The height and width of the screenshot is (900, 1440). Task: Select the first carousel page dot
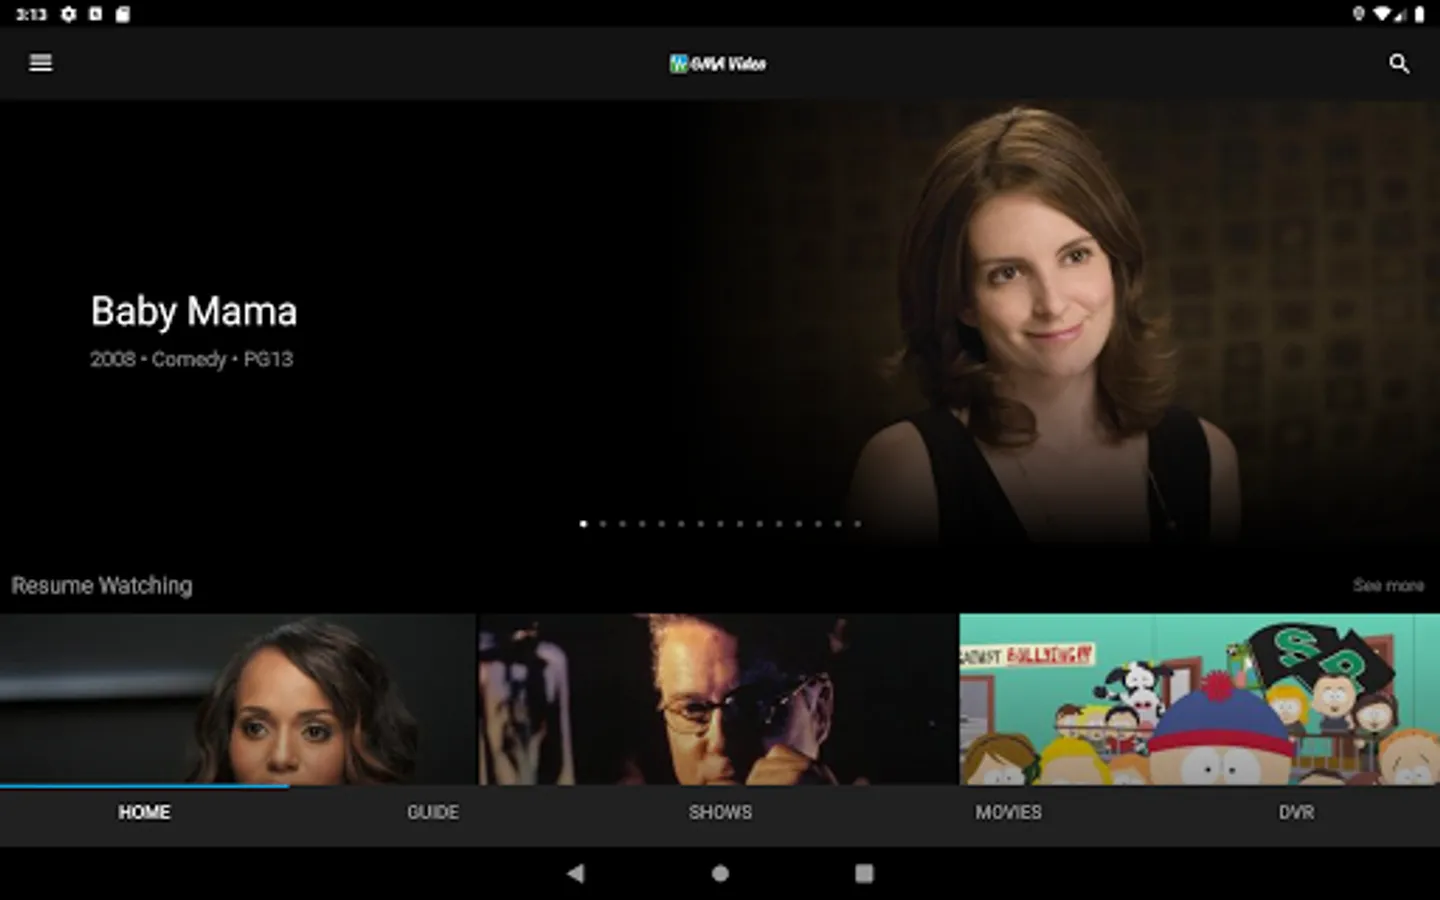tap(583, 524)
